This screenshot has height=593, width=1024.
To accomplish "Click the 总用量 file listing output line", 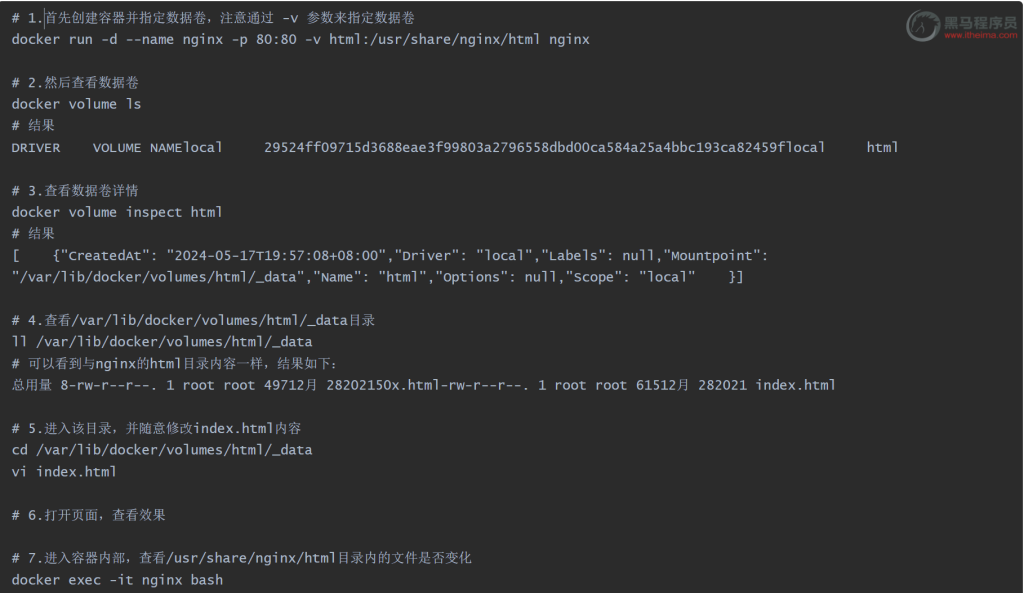I will coord(423,385).
